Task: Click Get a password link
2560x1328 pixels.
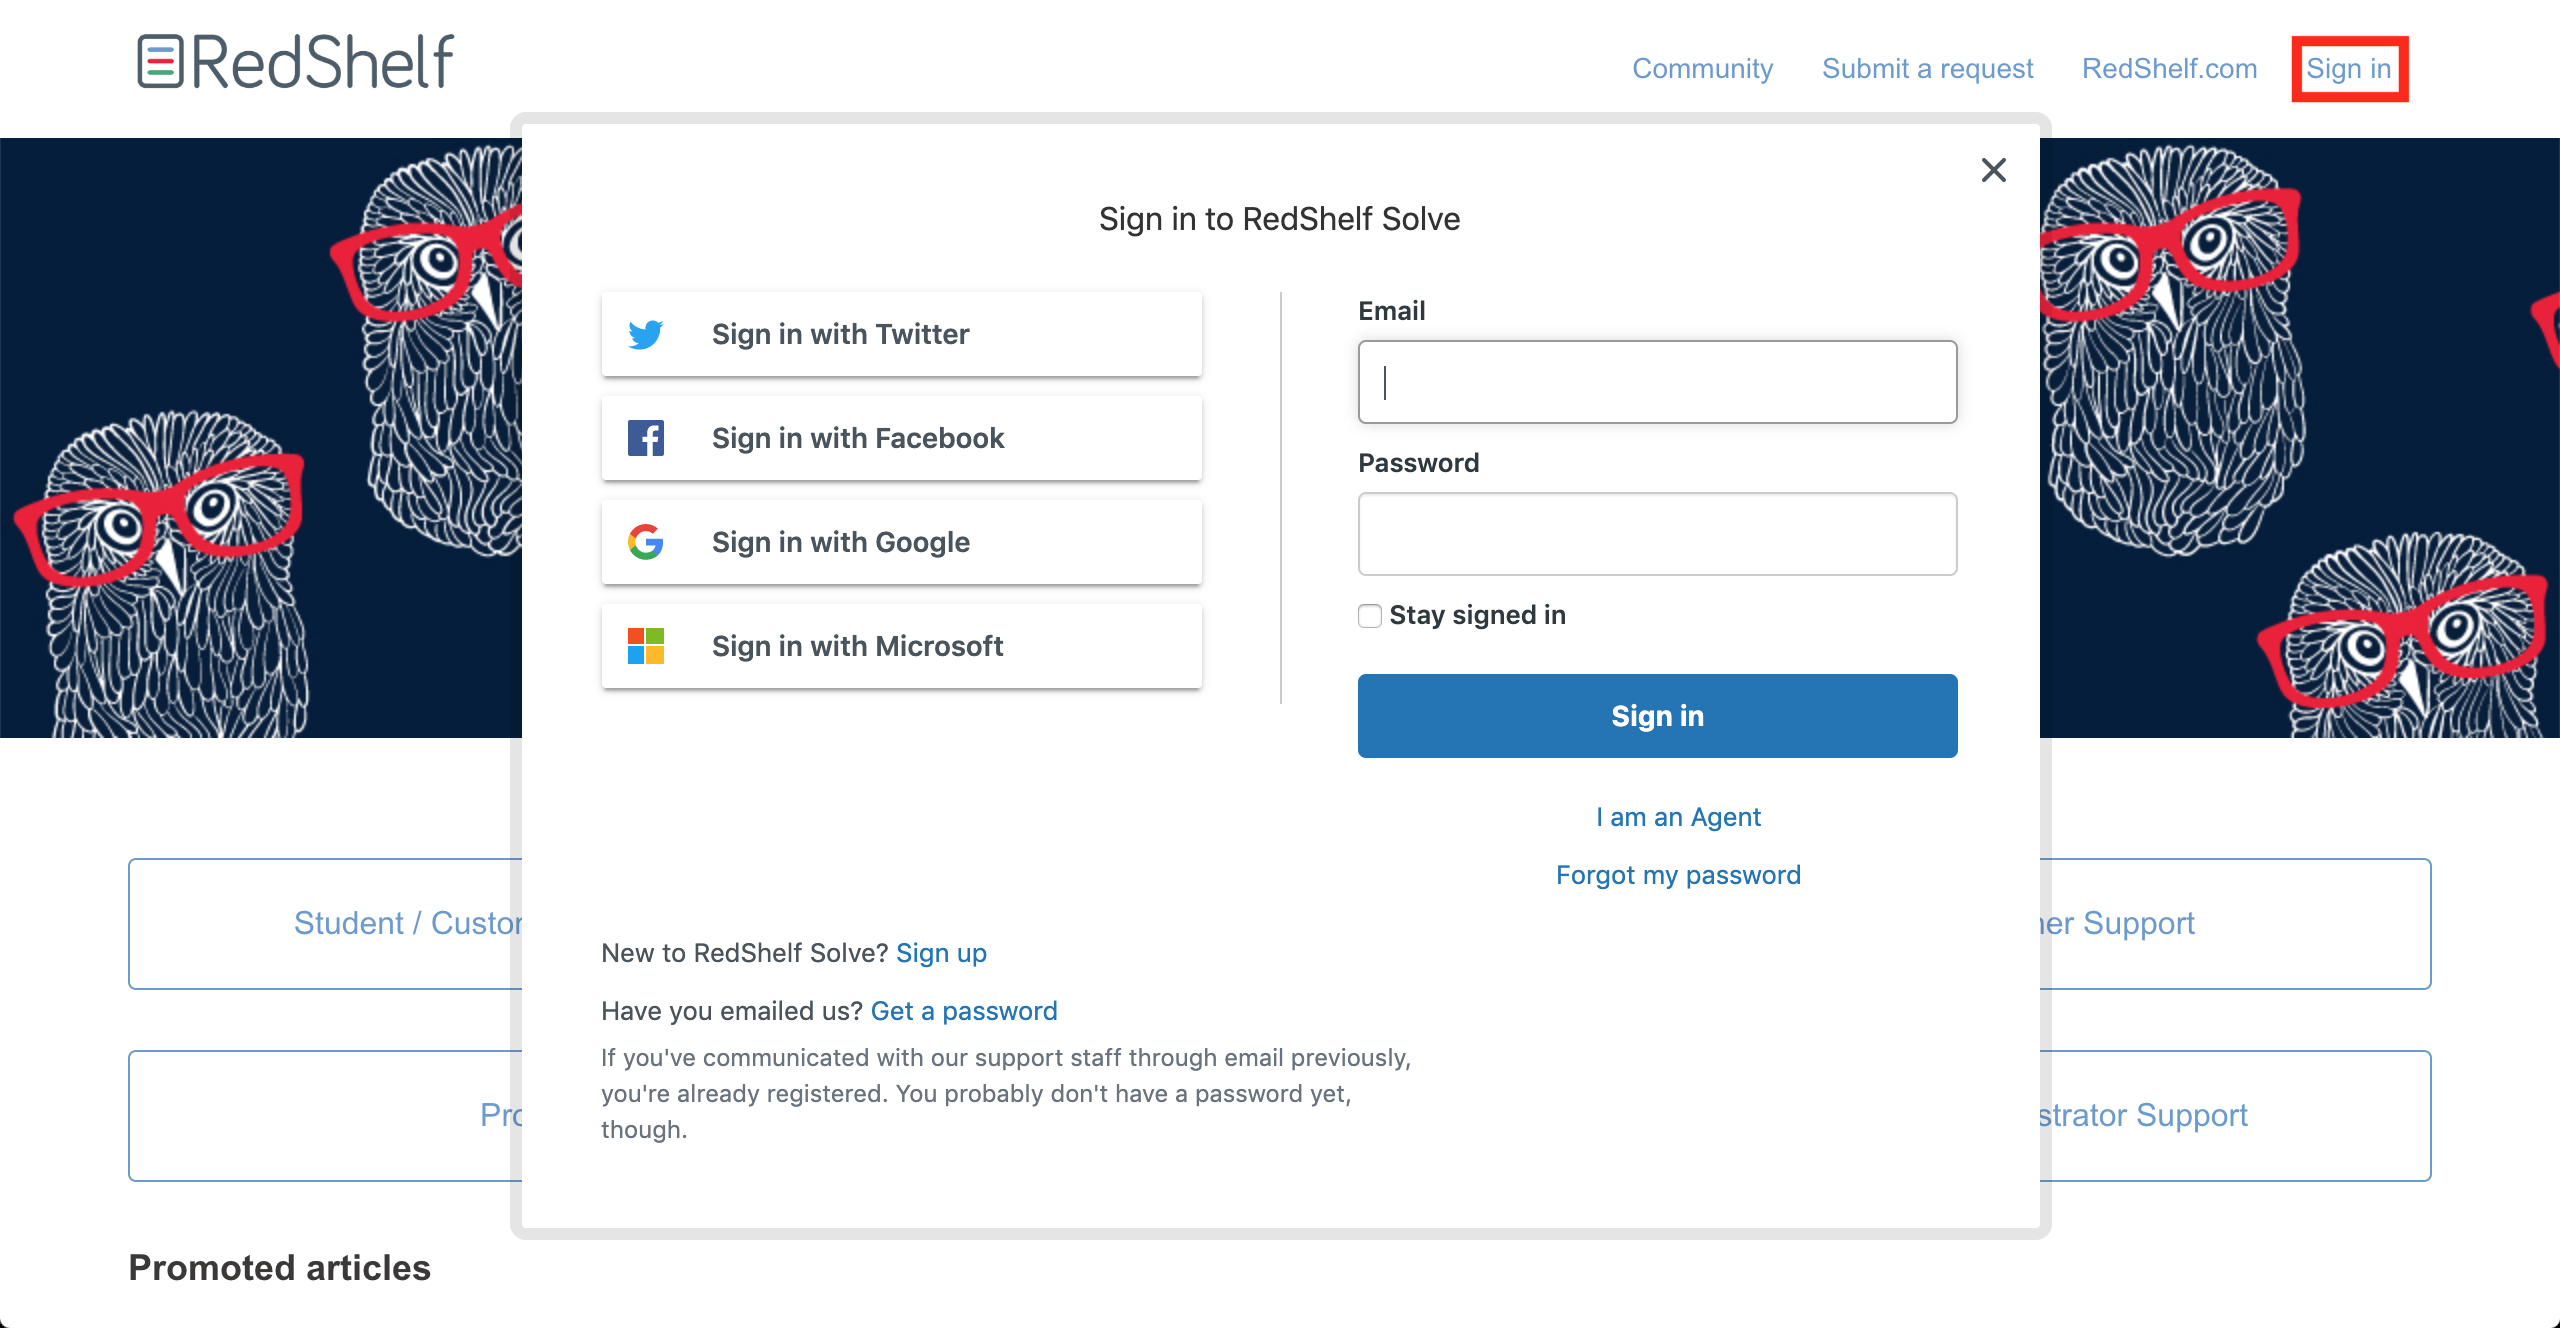Action: point(964,1011)
